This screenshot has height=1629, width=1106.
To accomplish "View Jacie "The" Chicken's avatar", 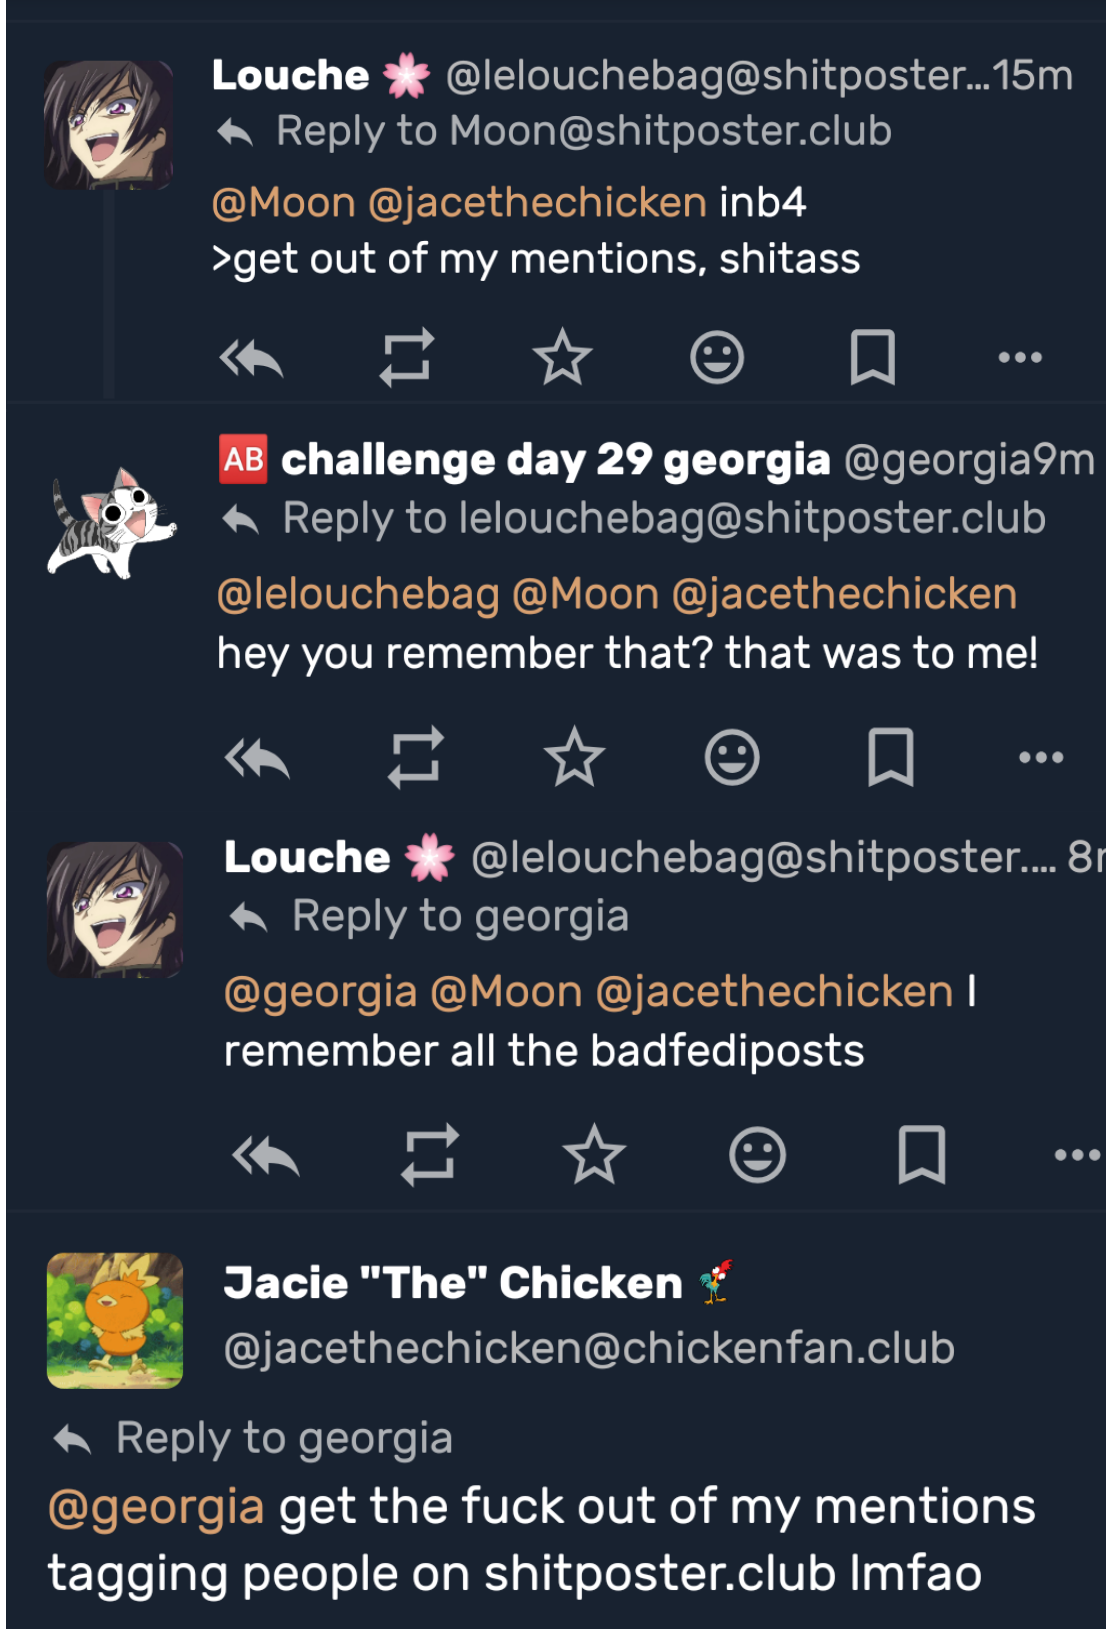I will pos(115,1320).
